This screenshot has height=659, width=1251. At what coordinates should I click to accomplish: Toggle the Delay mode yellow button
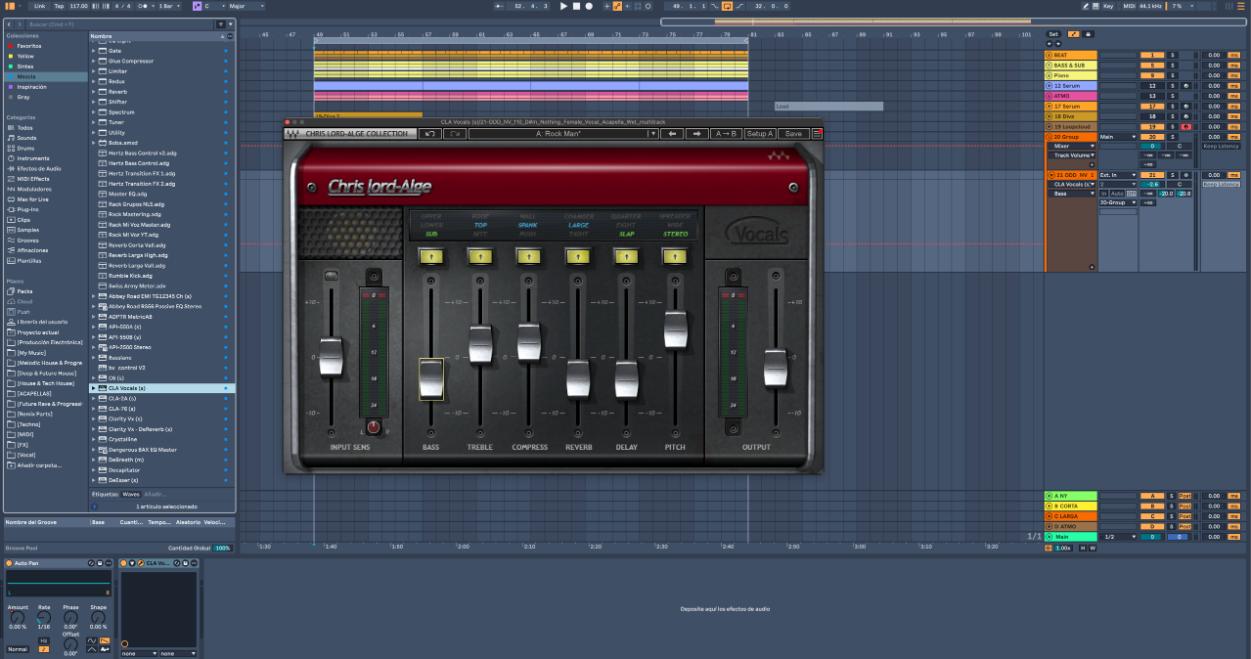[x=626, y=256]
